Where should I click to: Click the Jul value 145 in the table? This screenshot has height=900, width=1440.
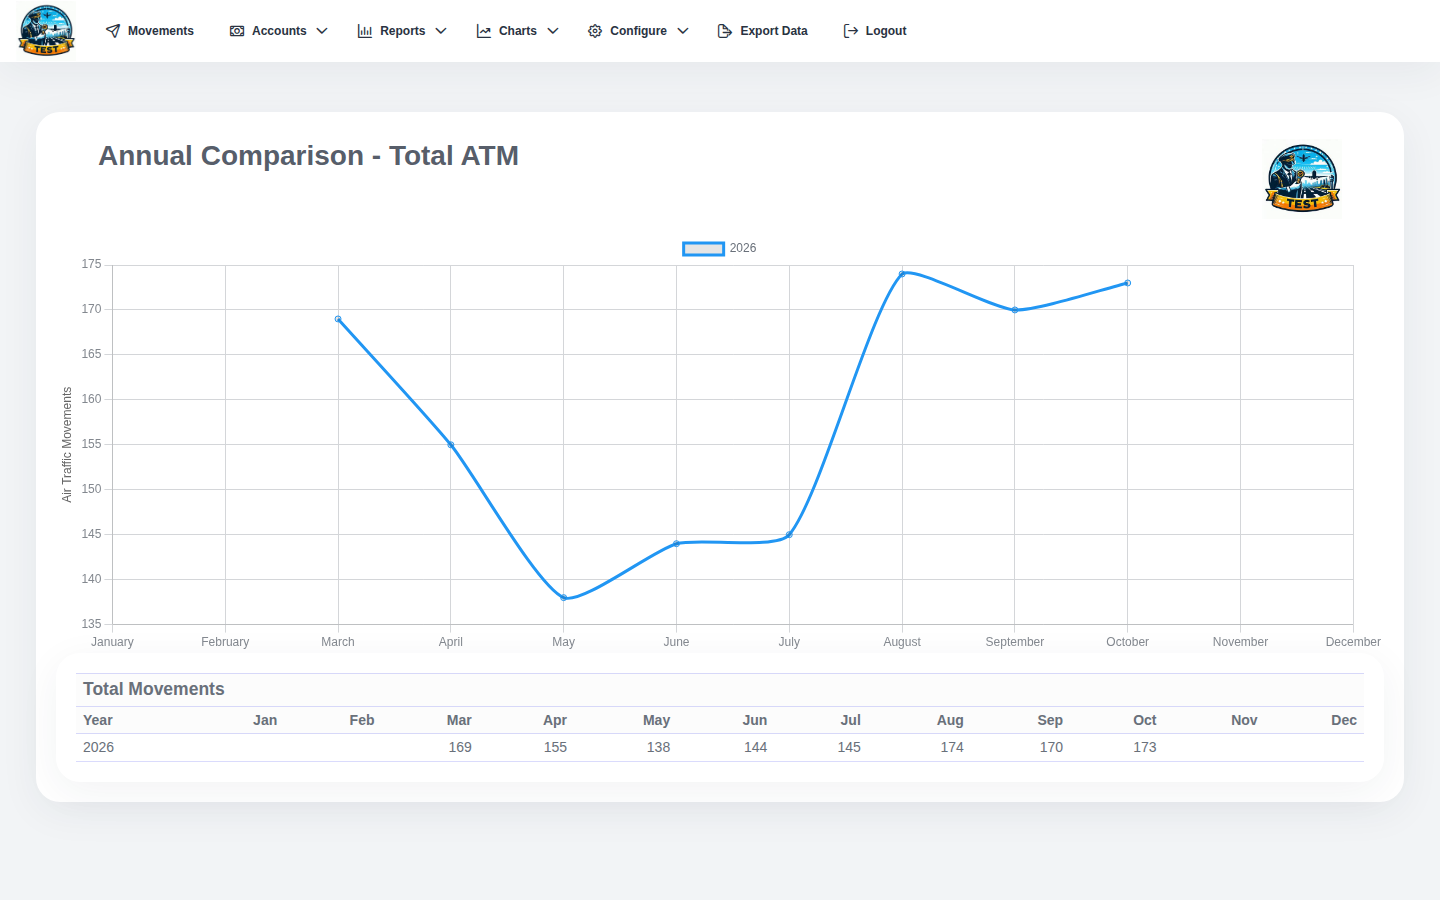849,747
